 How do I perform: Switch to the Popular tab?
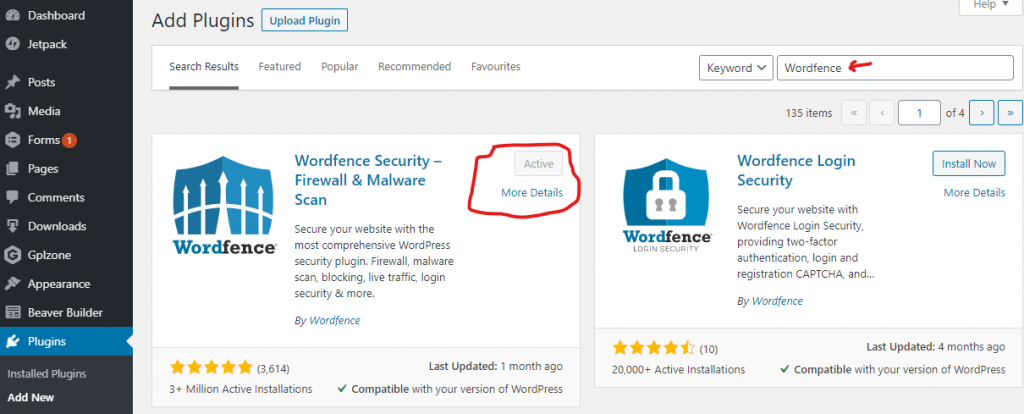[340, 67]
